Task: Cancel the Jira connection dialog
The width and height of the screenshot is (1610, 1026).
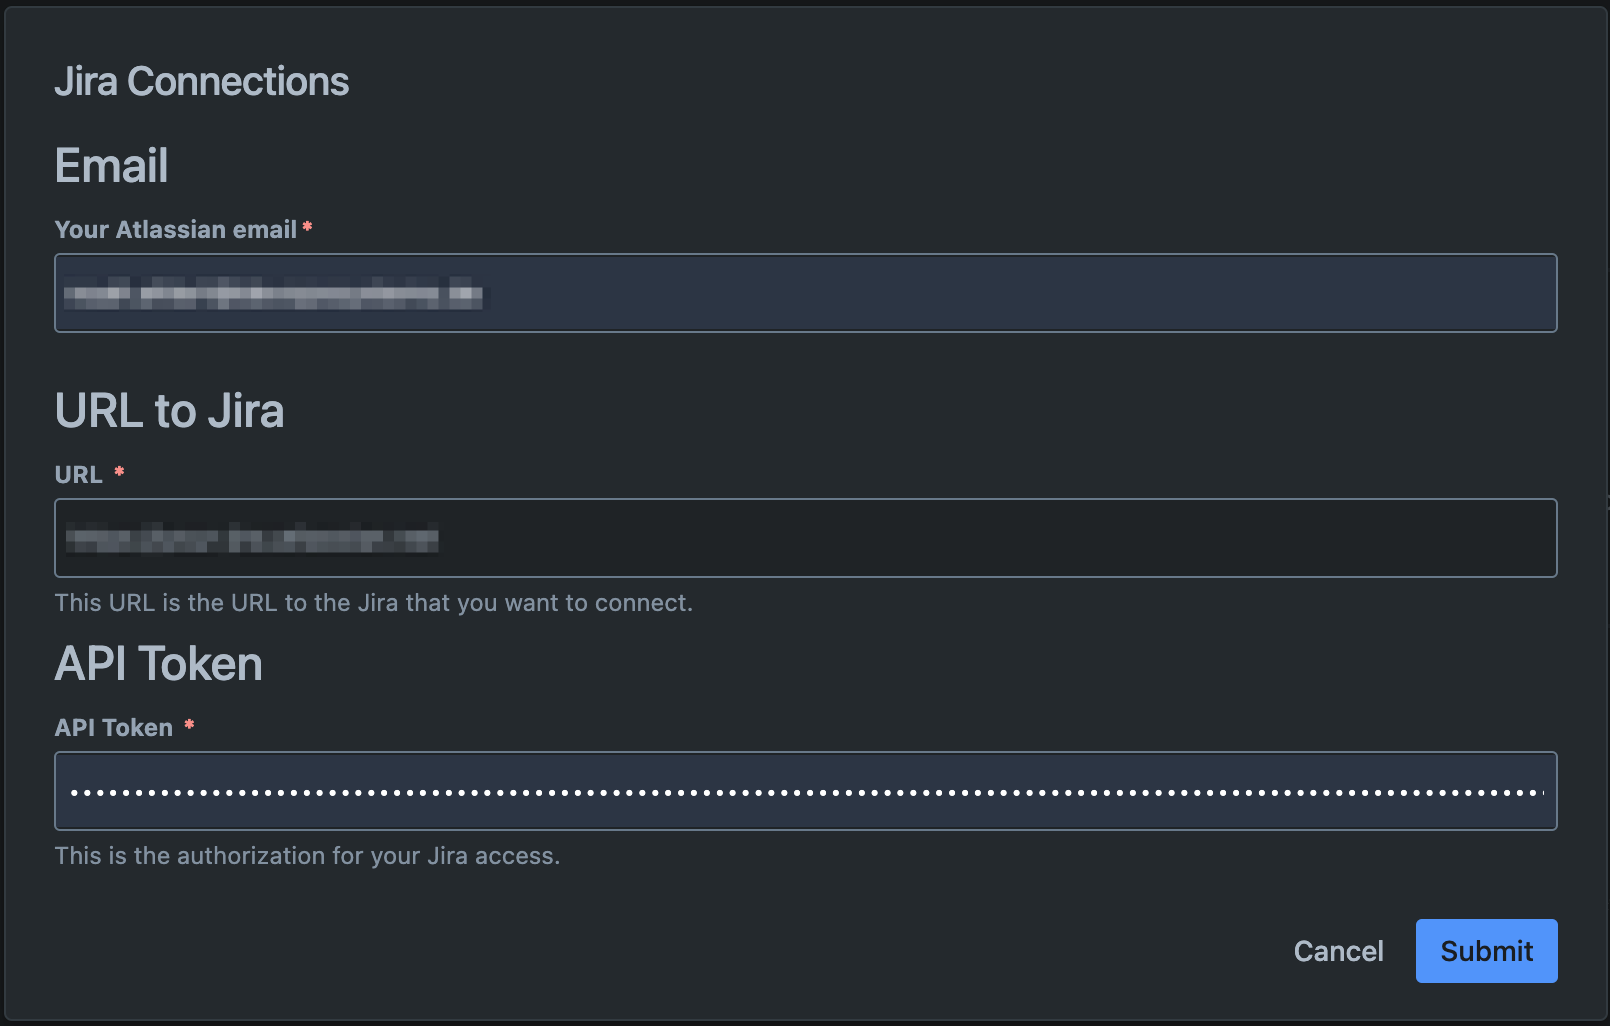Action: coord(1338,951)
